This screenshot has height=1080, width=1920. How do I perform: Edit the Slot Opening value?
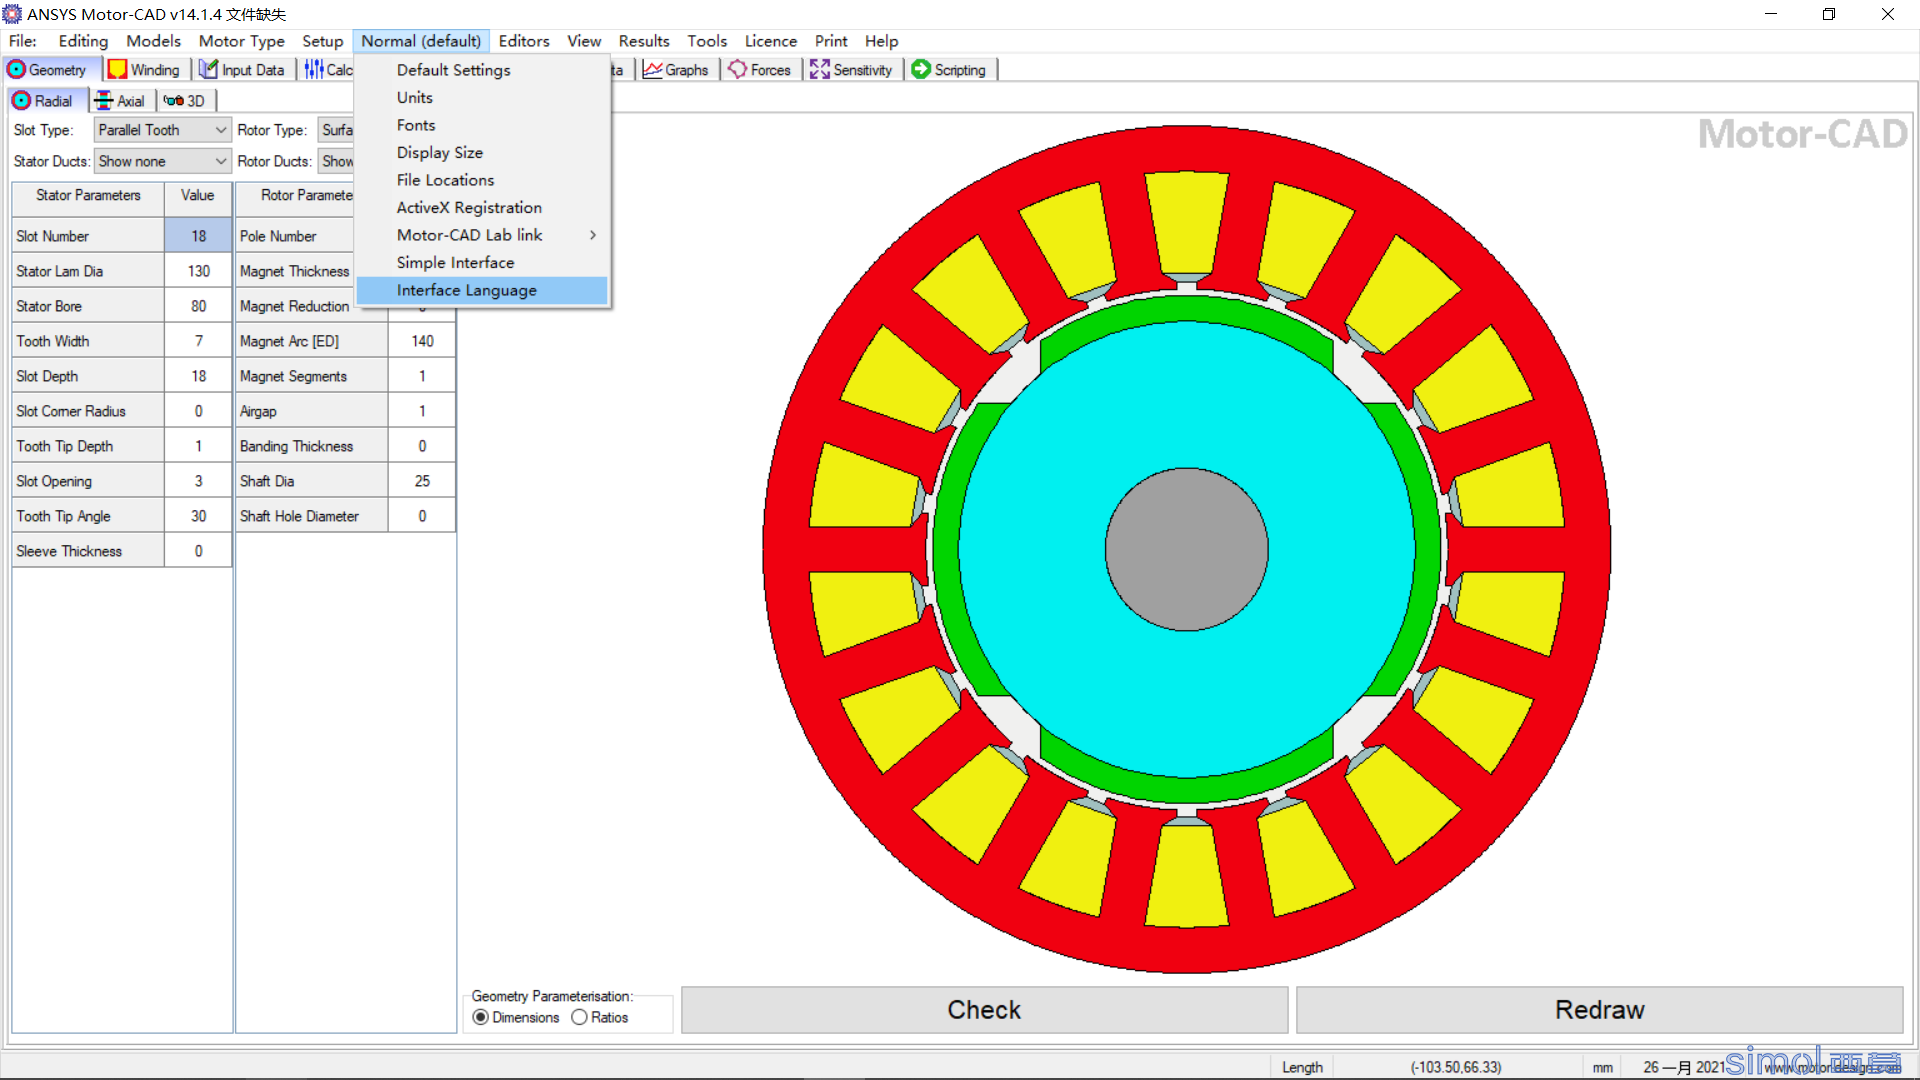198,481
